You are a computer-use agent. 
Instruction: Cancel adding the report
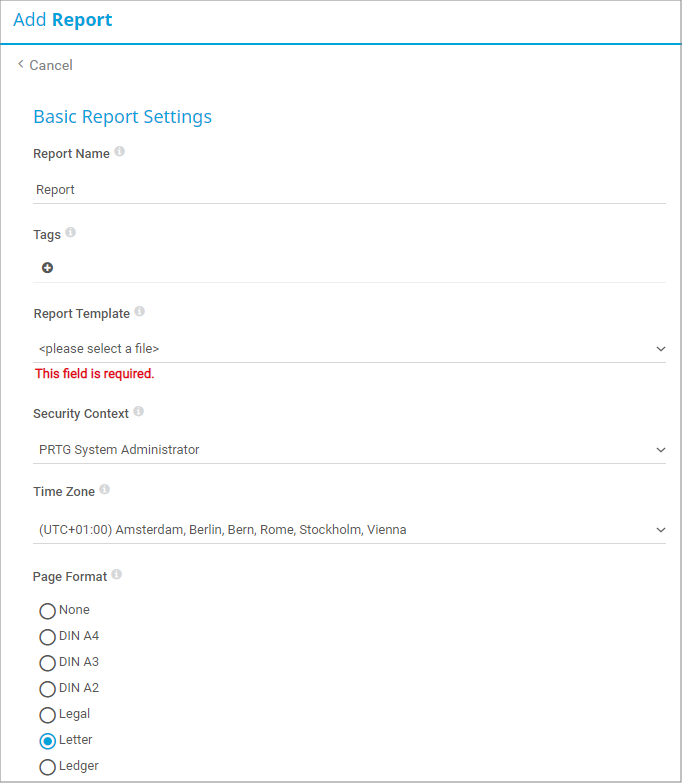[51, 65]
